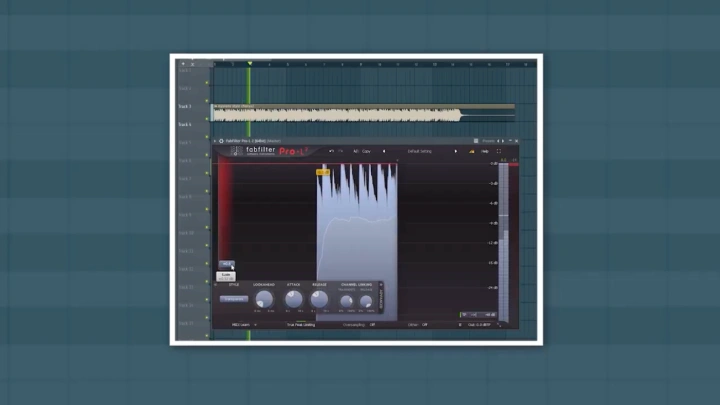The width and height of the screenshot is (720, 405).
Task: Mute Track 6 with its green dot
Action: click(207, 173)
